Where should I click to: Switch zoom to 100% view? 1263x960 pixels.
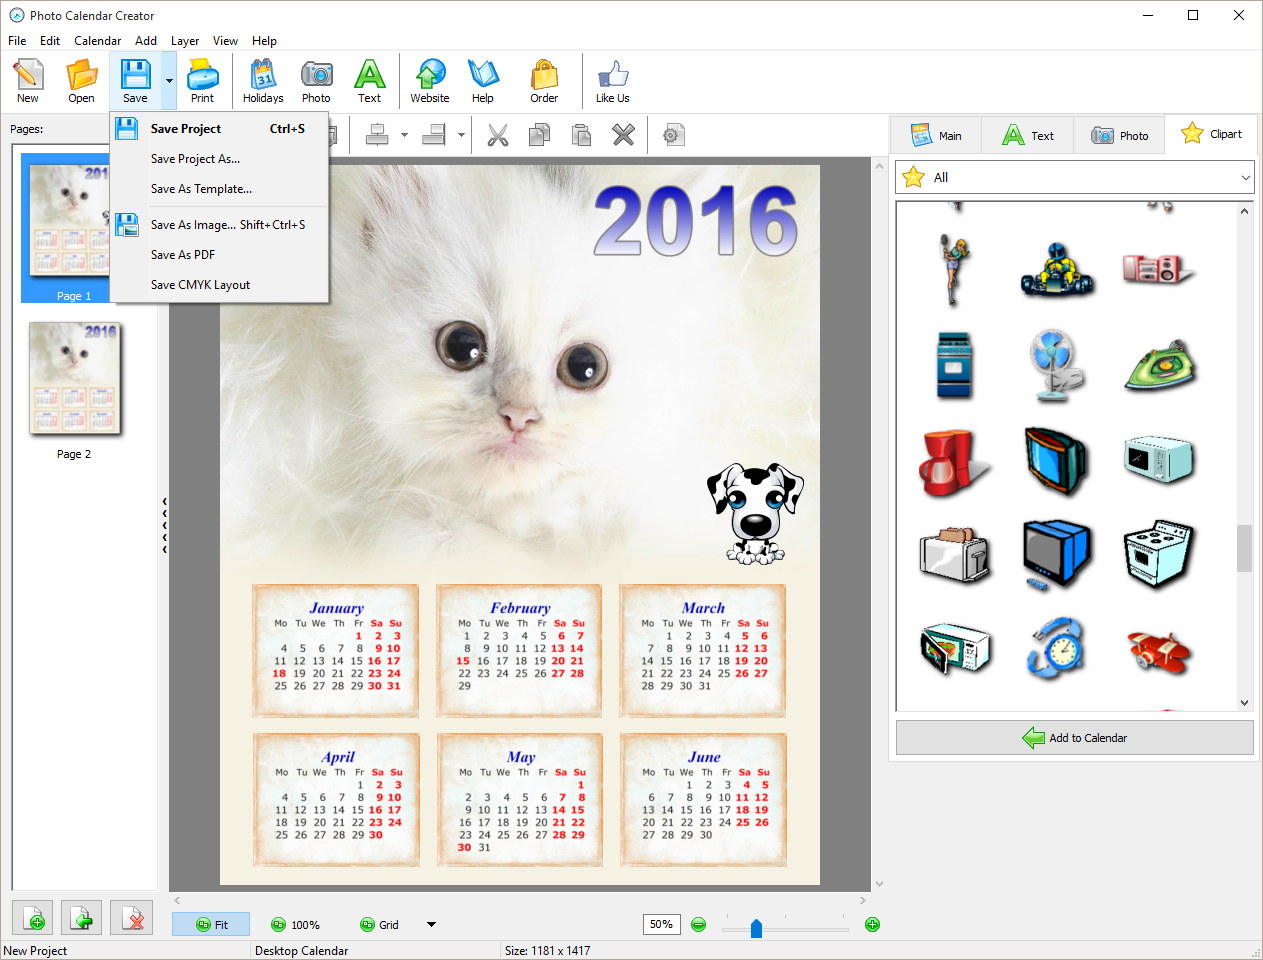(295, 924)
